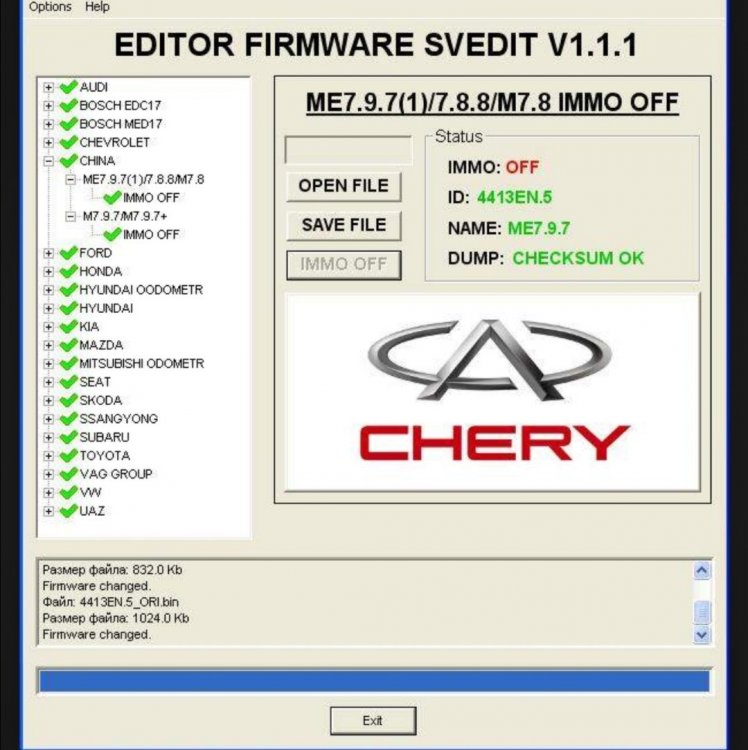Expand the MAZDA tree node
This screenshot has height=750, width=748.
click(x=48, y=345)
